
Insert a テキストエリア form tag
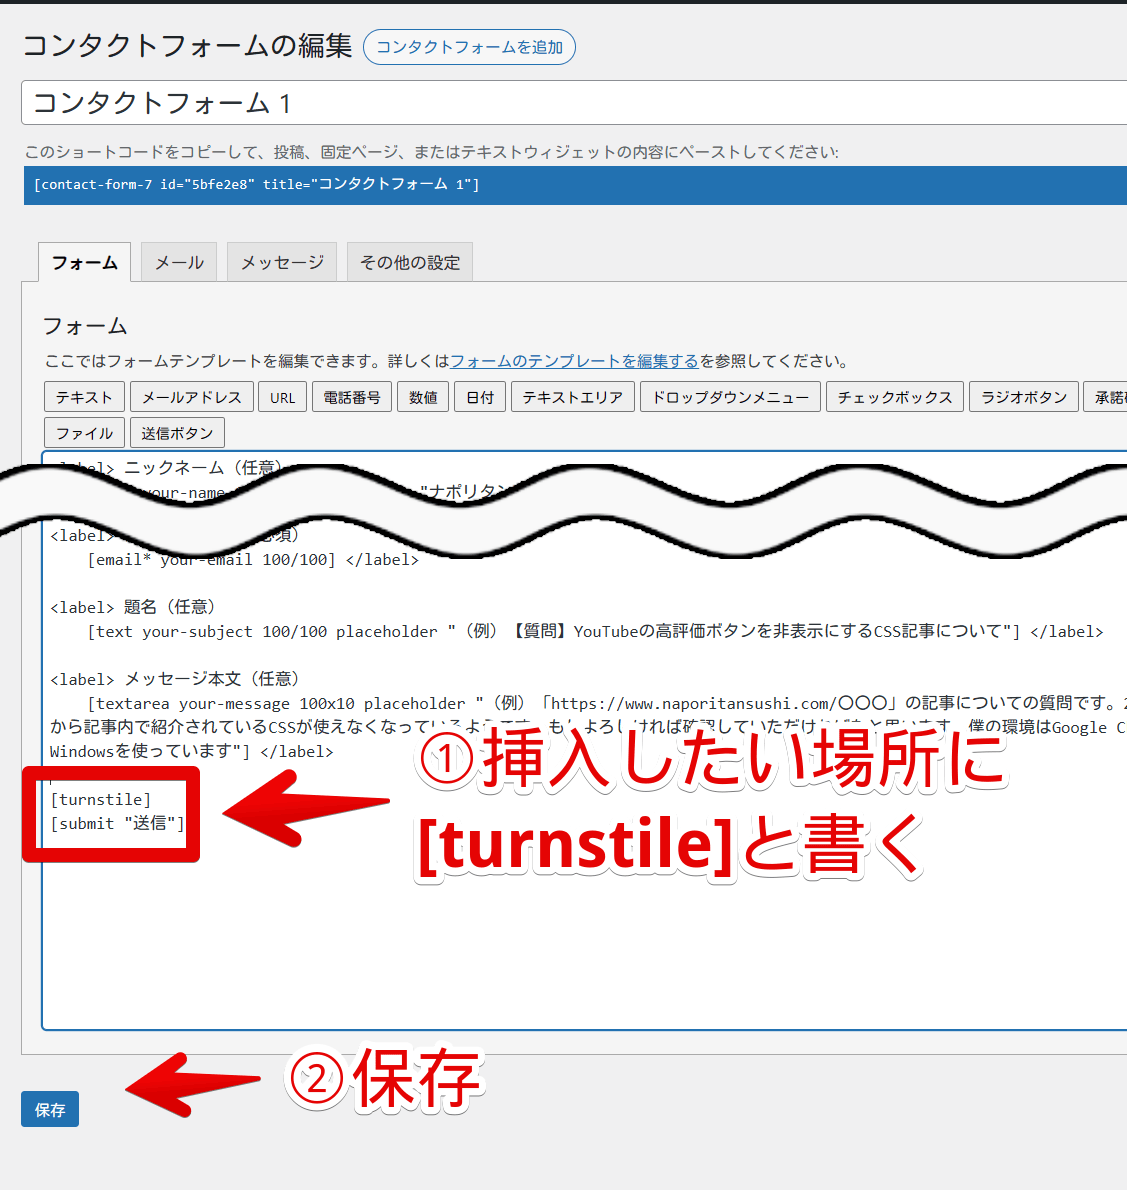pos(572,397)
